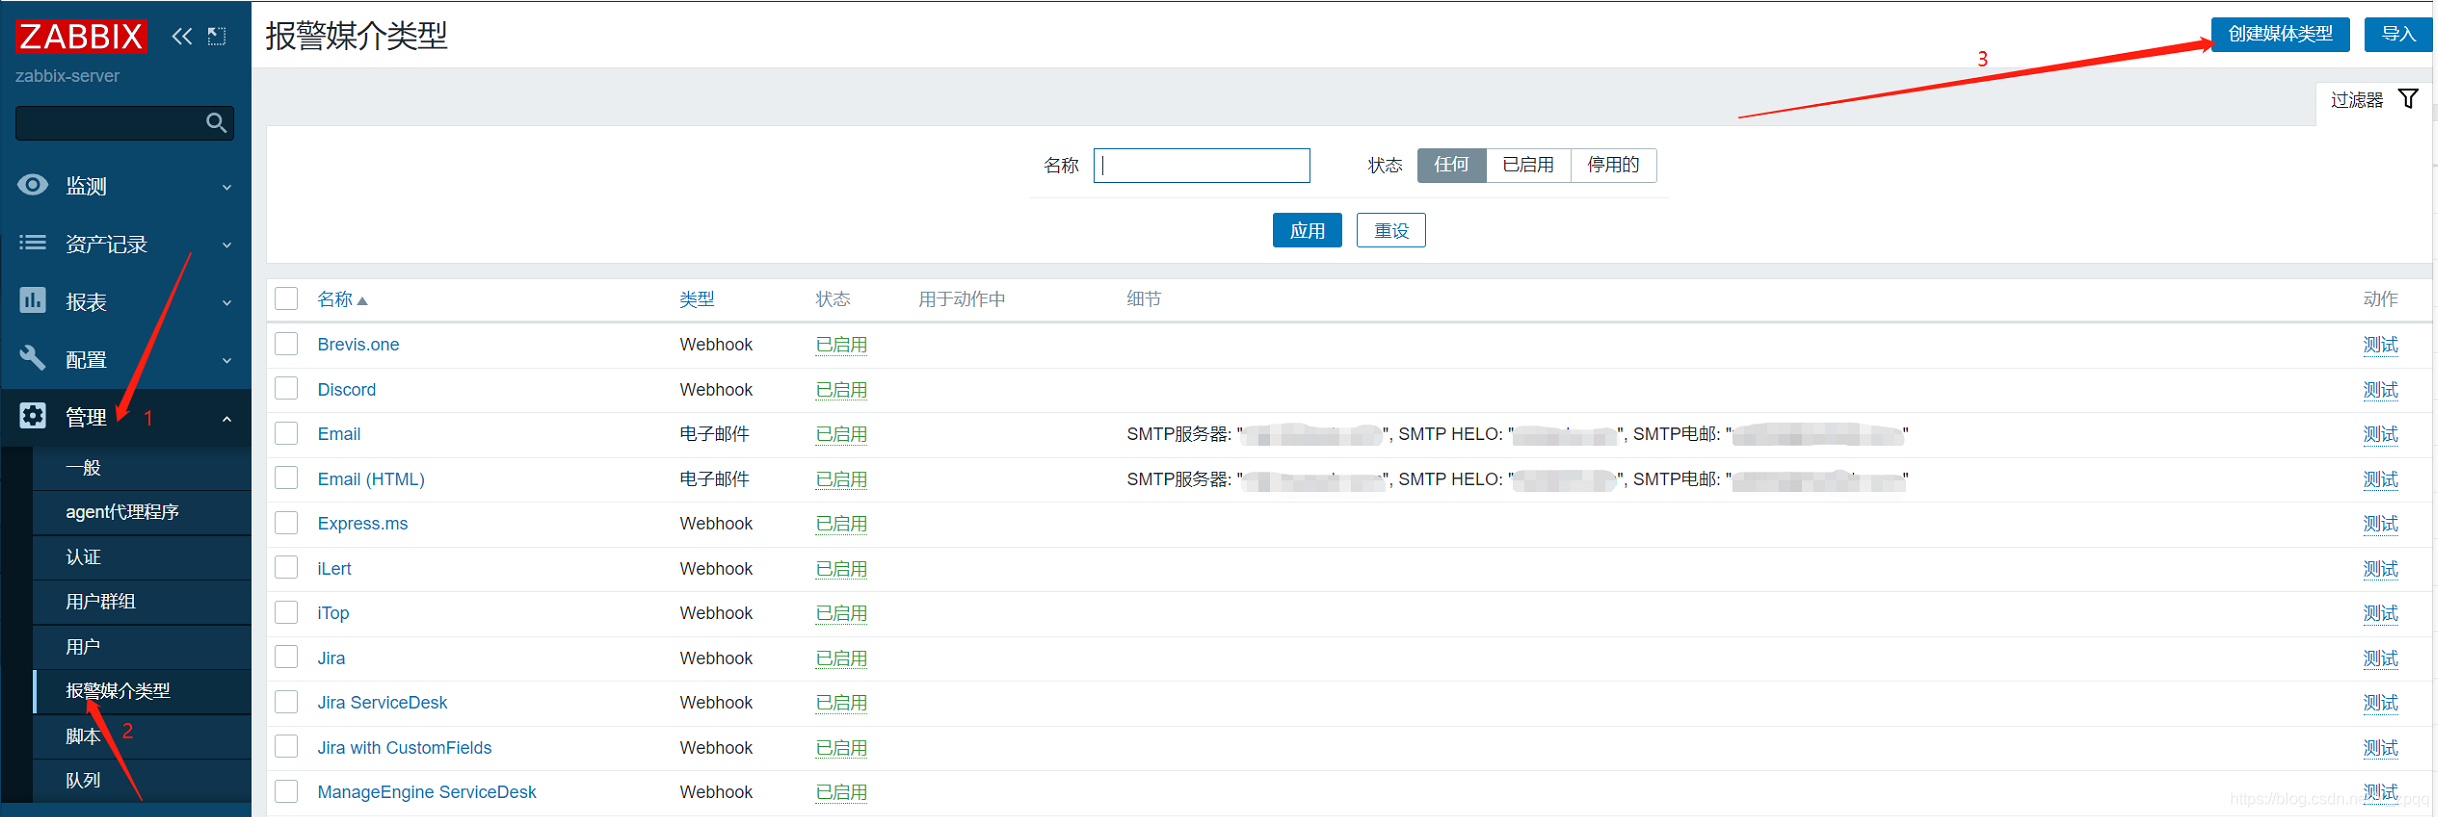Tick checkbox for Jira row
Image resolution: width=2438 pixels, height=817 pixels.
coord(287,657)
